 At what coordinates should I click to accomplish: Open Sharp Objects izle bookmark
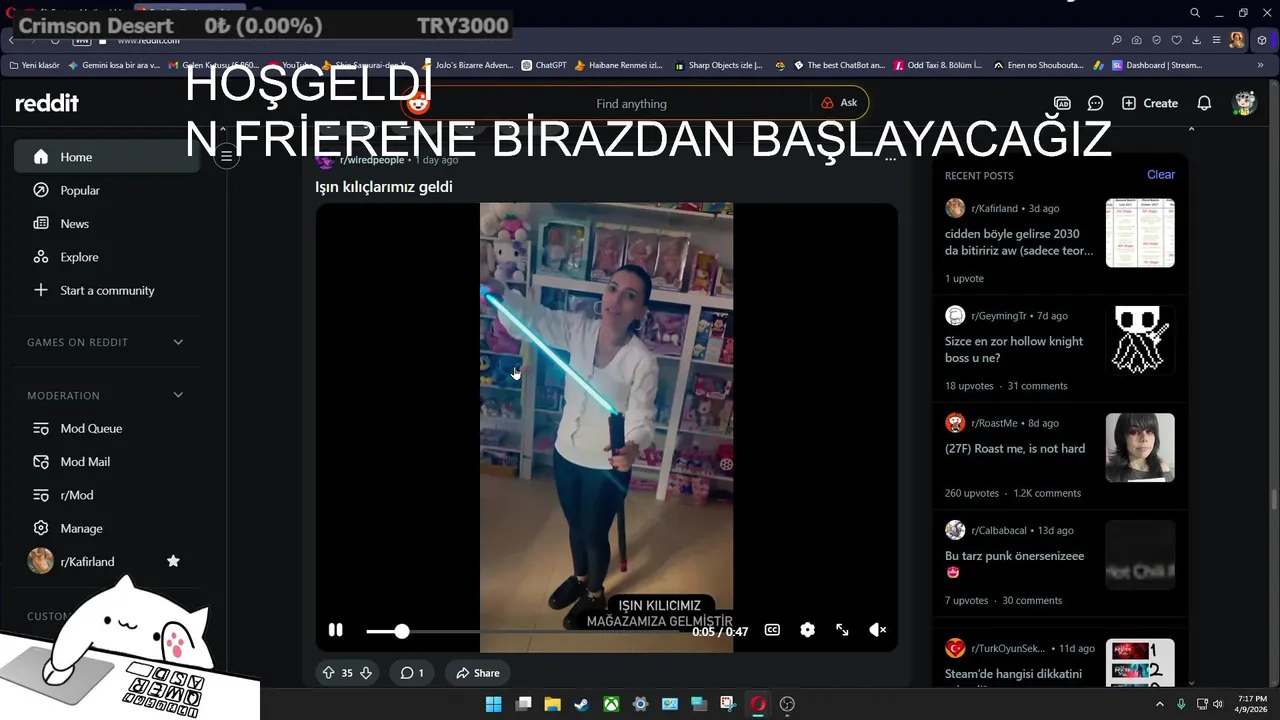pos(719,65)
